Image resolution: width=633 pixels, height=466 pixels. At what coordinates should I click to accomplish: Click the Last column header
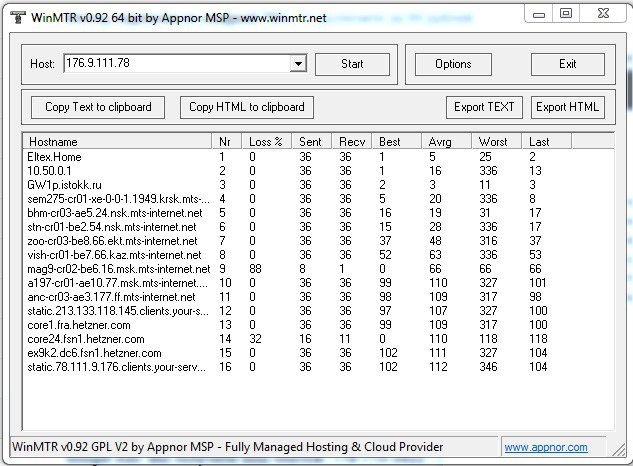coord(547,142)
